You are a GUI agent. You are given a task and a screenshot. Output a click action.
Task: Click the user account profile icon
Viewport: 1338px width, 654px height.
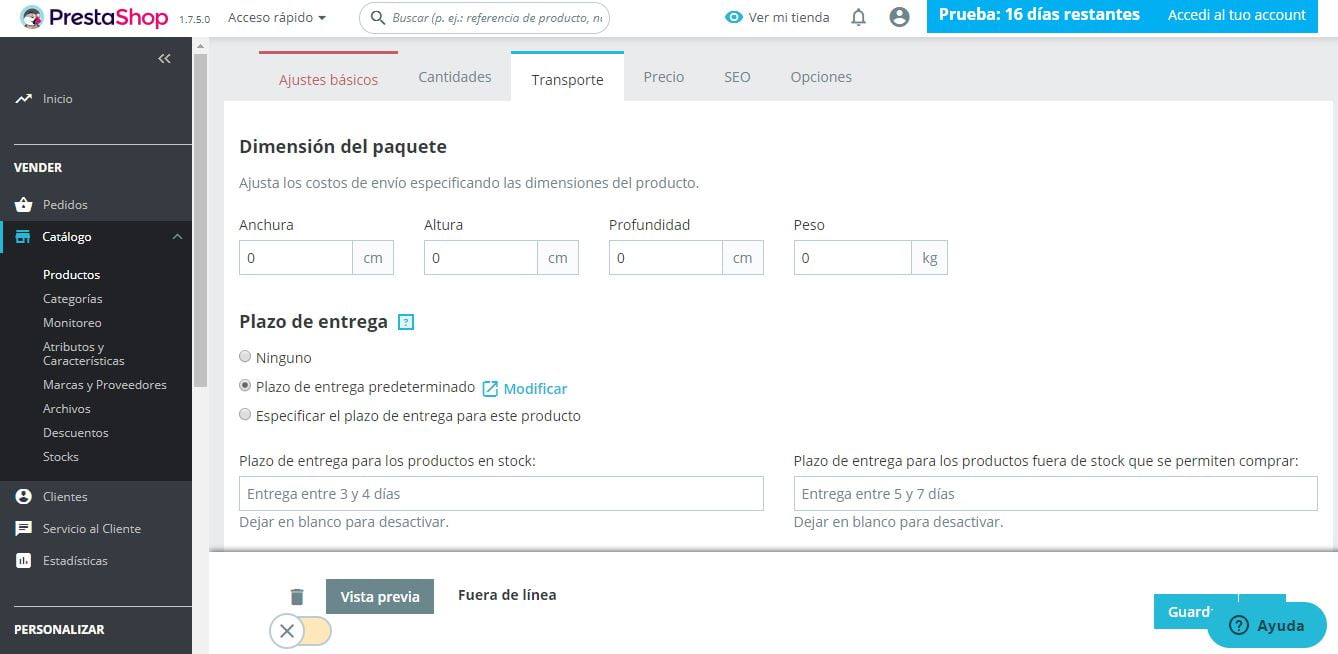click(x=897, y=17)
